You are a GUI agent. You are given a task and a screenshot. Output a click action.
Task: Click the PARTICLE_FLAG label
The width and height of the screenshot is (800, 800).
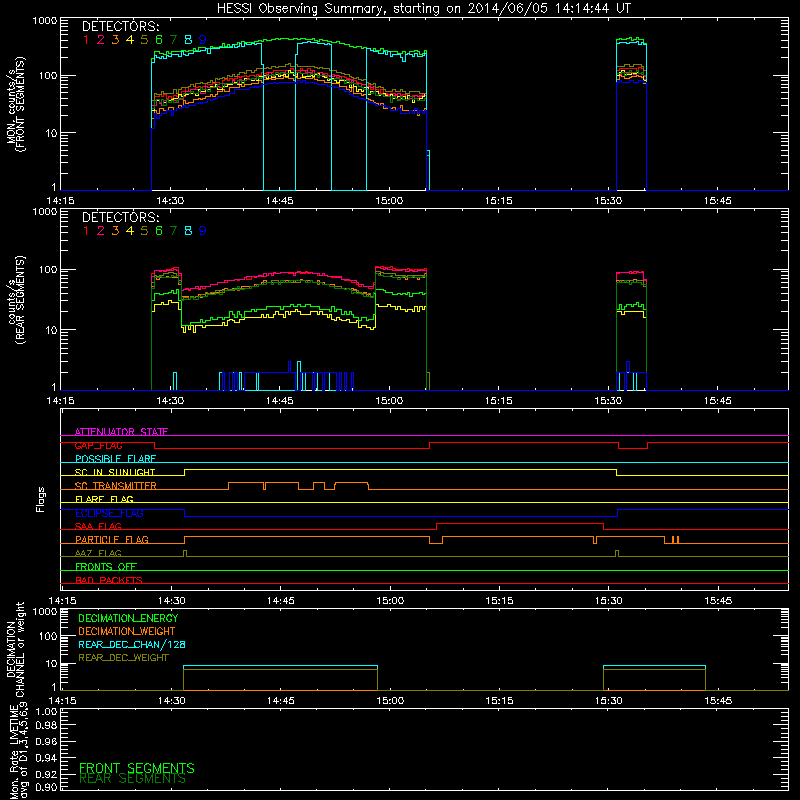coord(112,540)
